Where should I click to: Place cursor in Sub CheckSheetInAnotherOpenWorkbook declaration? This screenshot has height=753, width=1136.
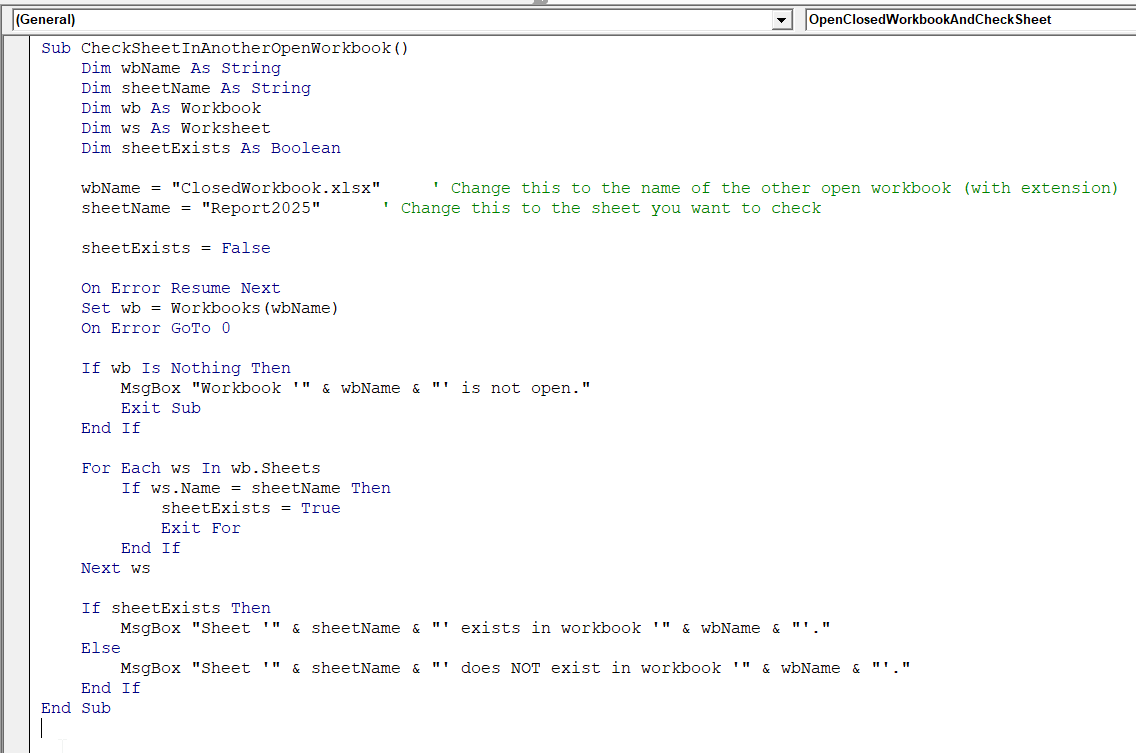pos(225,48)
